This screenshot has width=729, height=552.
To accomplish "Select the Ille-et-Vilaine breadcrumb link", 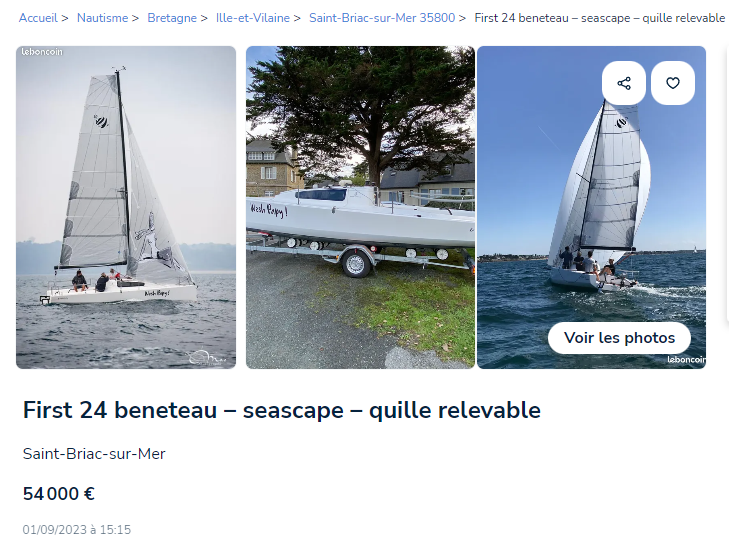I will click(252, 18).
